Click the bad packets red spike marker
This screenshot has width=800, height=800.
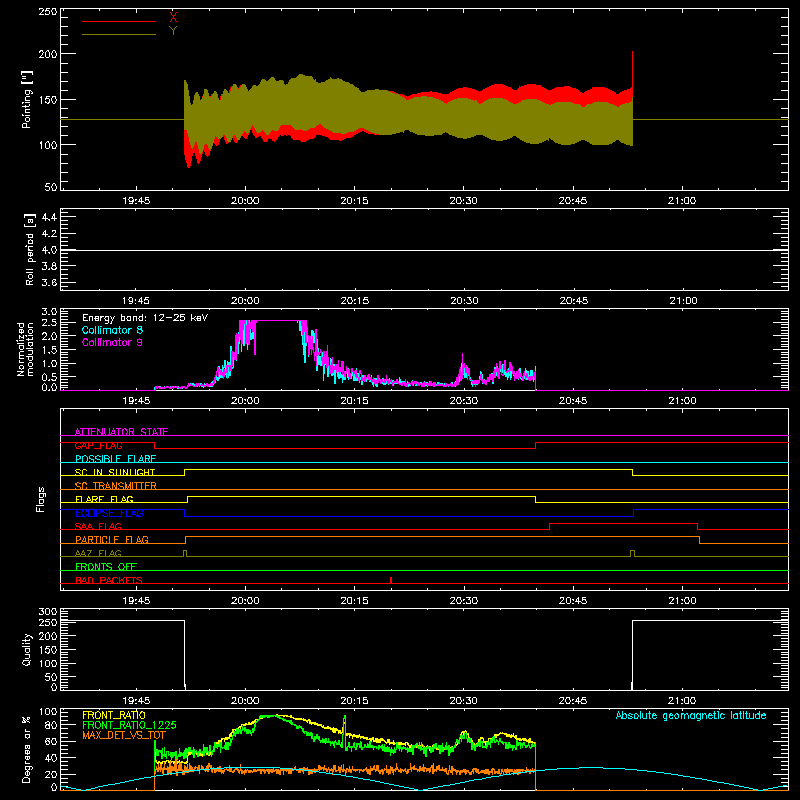(391, 580)
